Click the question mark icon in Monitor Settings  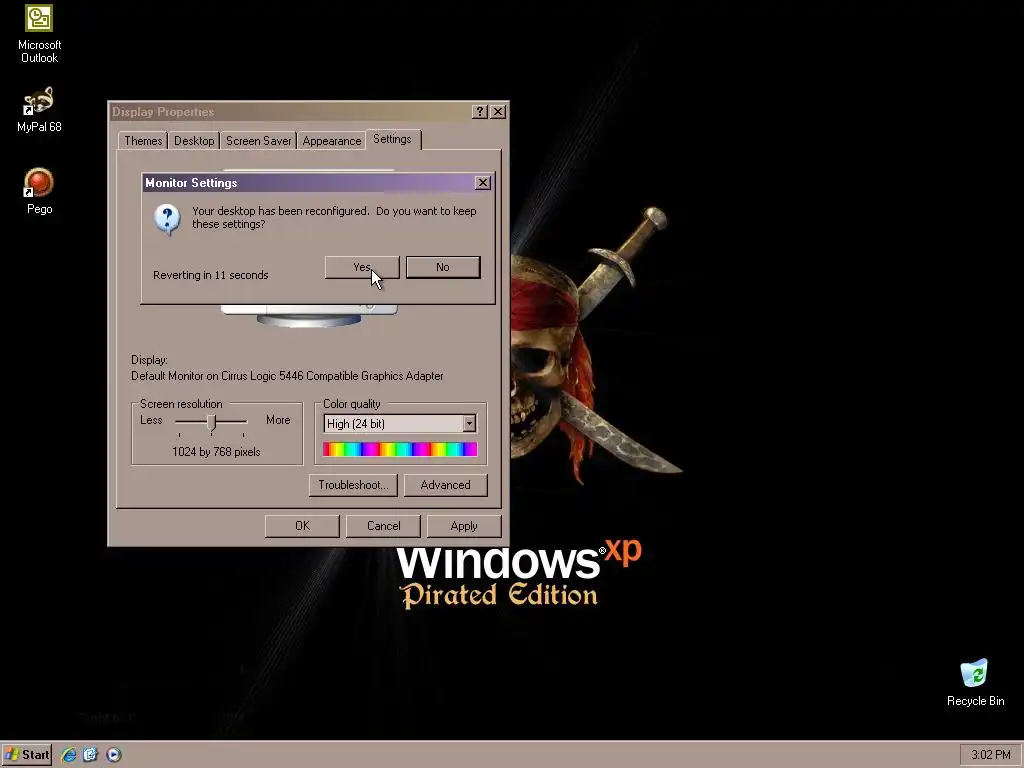(167, 218)
